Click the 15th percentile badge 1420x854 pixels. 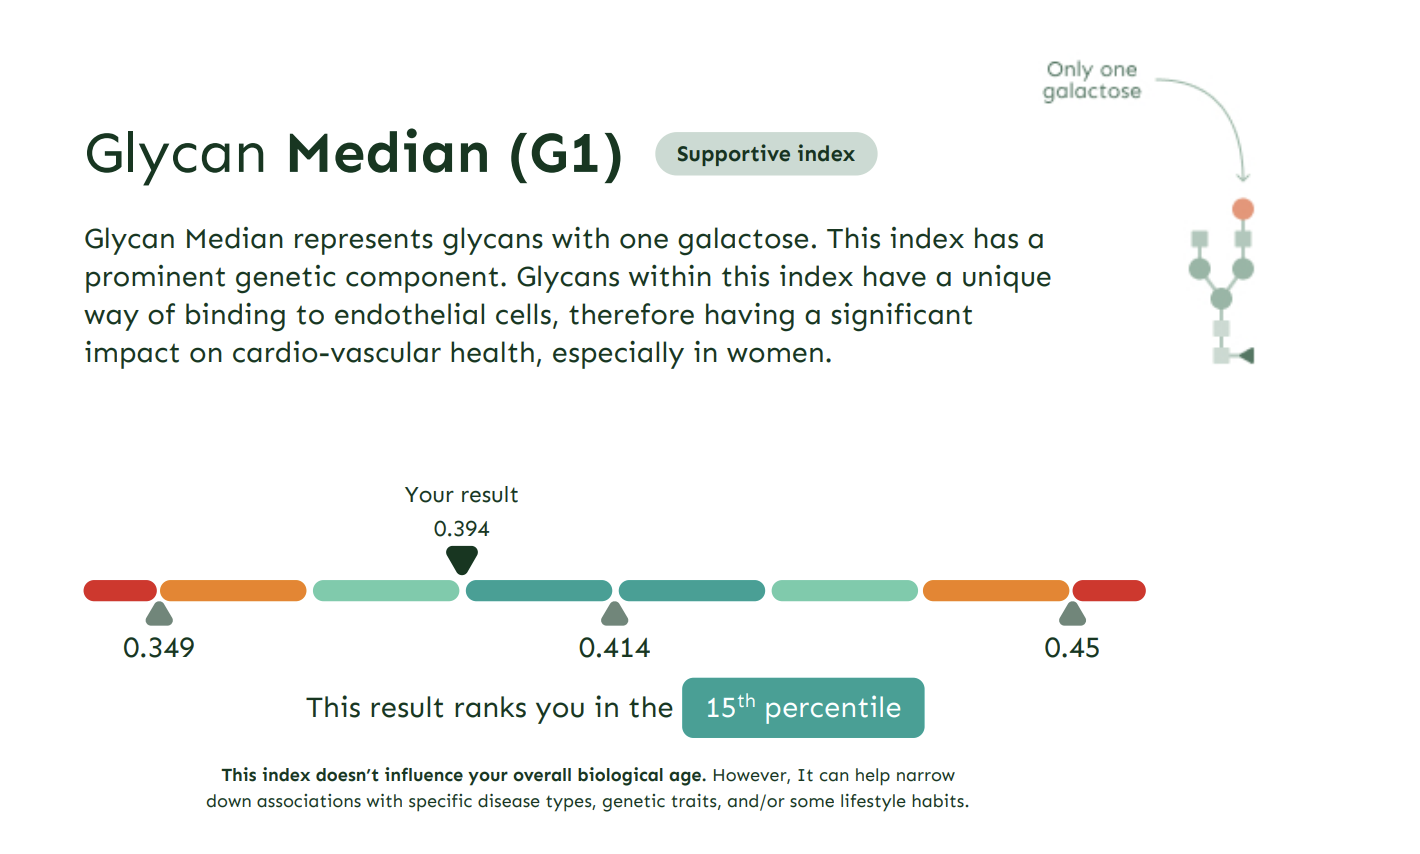(x=803, y=708)
